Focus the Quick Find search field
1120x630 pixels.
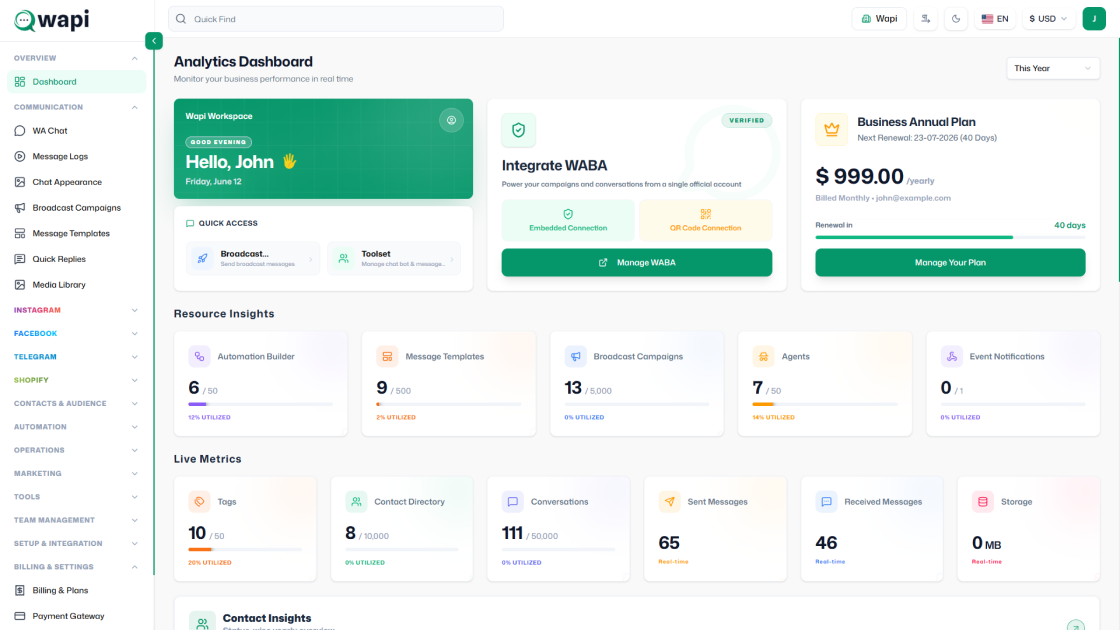point(336,19)
